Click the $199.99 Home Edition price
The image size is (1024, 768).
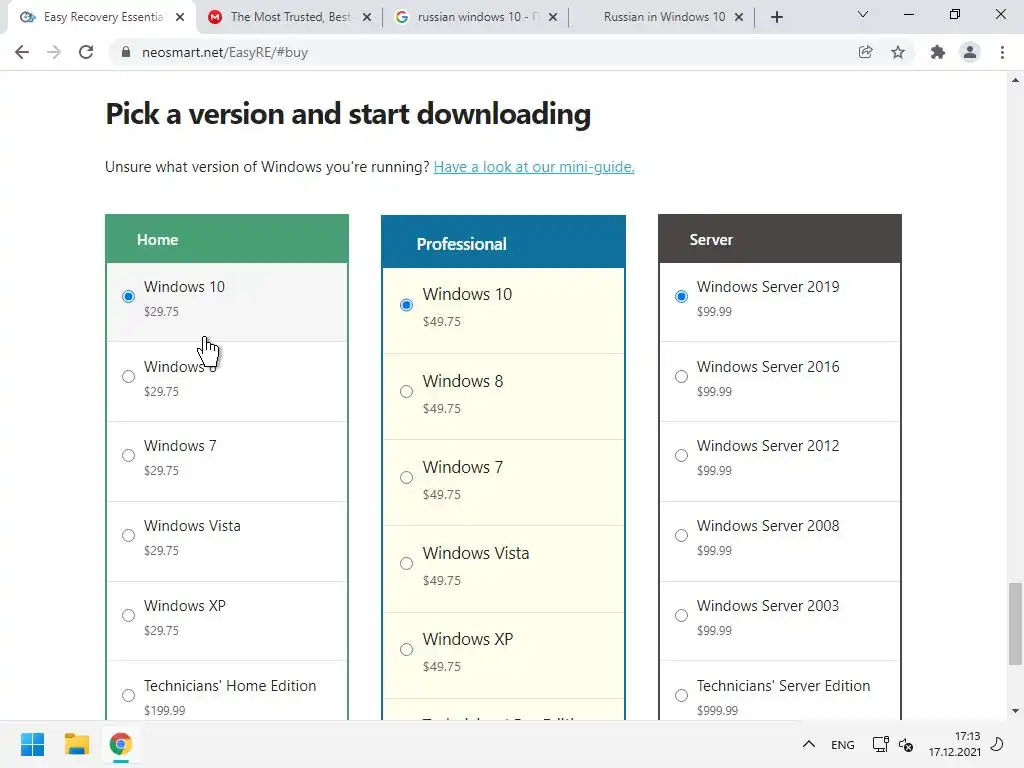pos(165,711)
